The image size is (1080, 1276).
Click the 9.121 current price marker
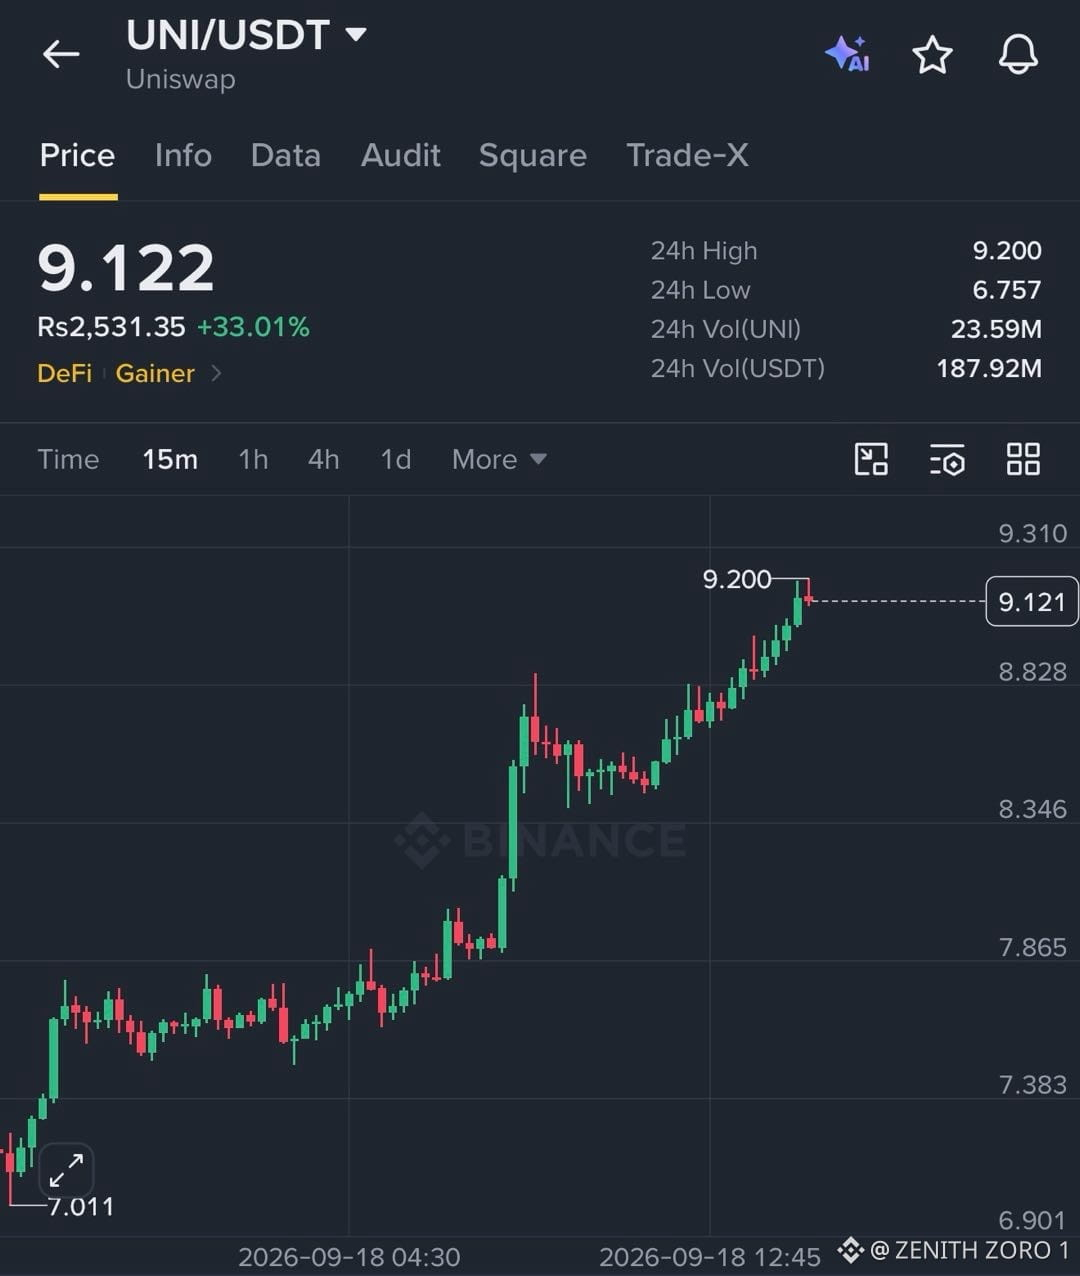coord(1032,601)
